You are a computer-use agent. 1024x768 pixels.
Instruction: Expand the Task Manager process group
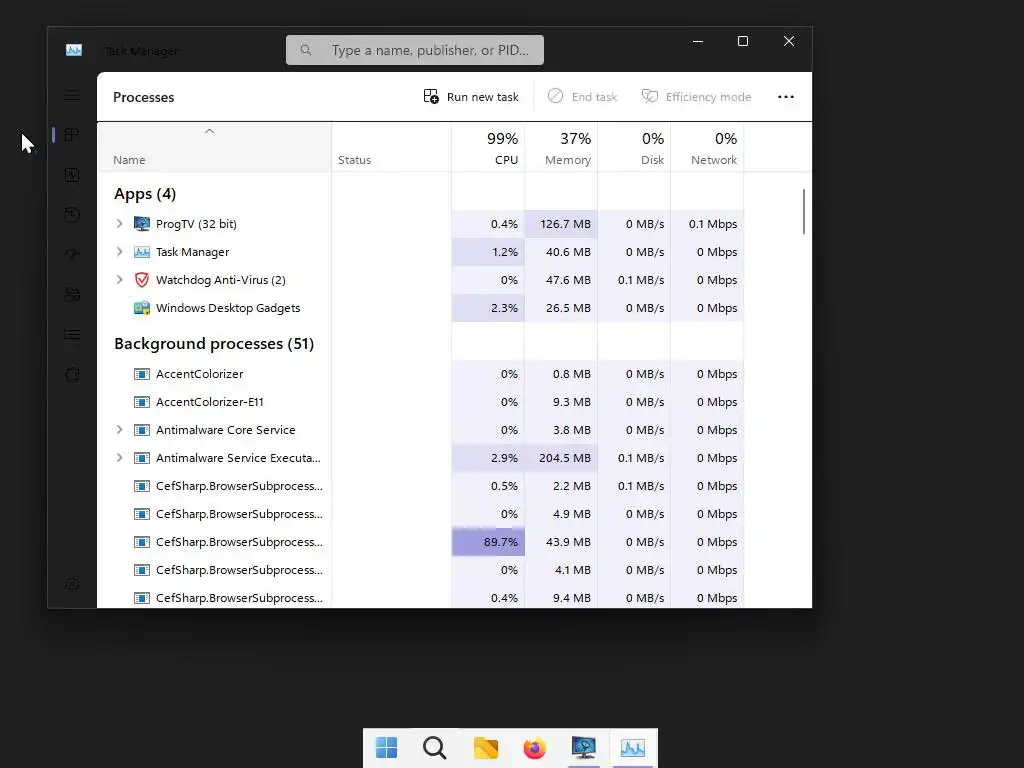pyautogui.click(x=120, y=252)
